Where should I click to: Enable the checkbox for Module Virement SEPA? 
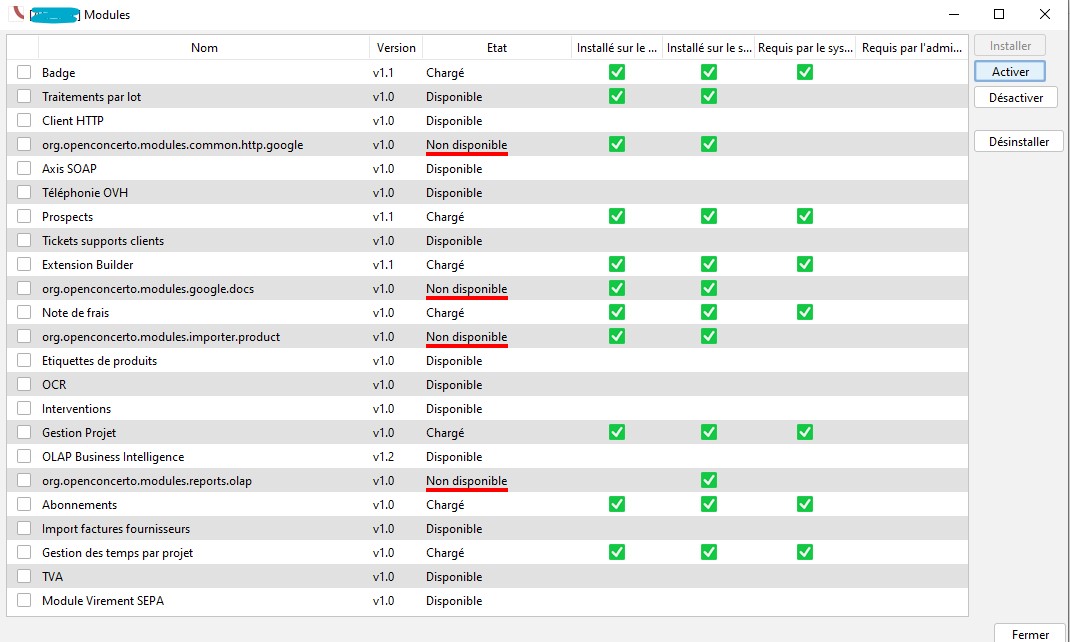(x=24, y=600)
